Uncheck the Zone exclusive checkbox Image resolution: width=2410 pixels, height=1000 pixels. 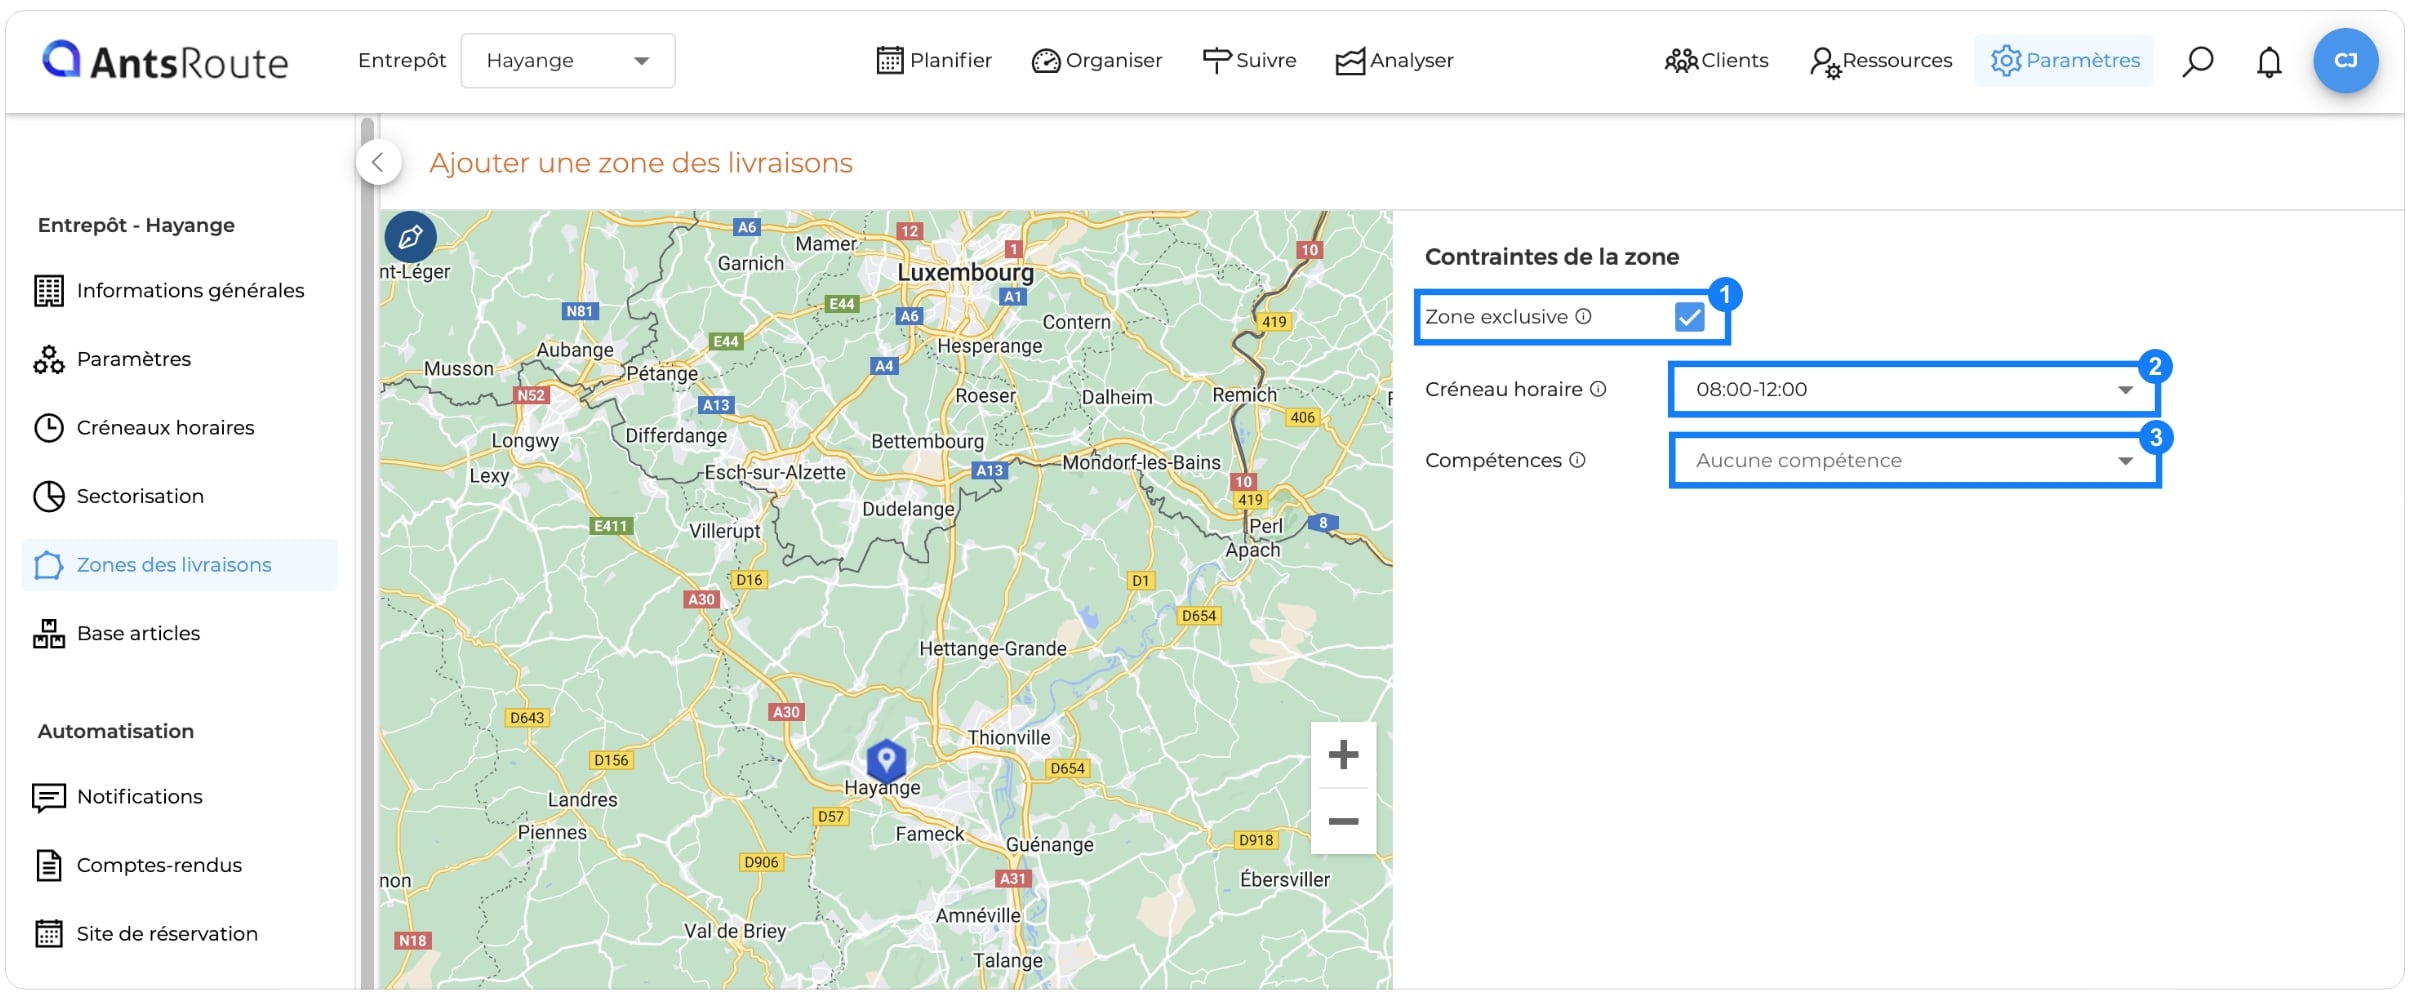click(1689, 318)
